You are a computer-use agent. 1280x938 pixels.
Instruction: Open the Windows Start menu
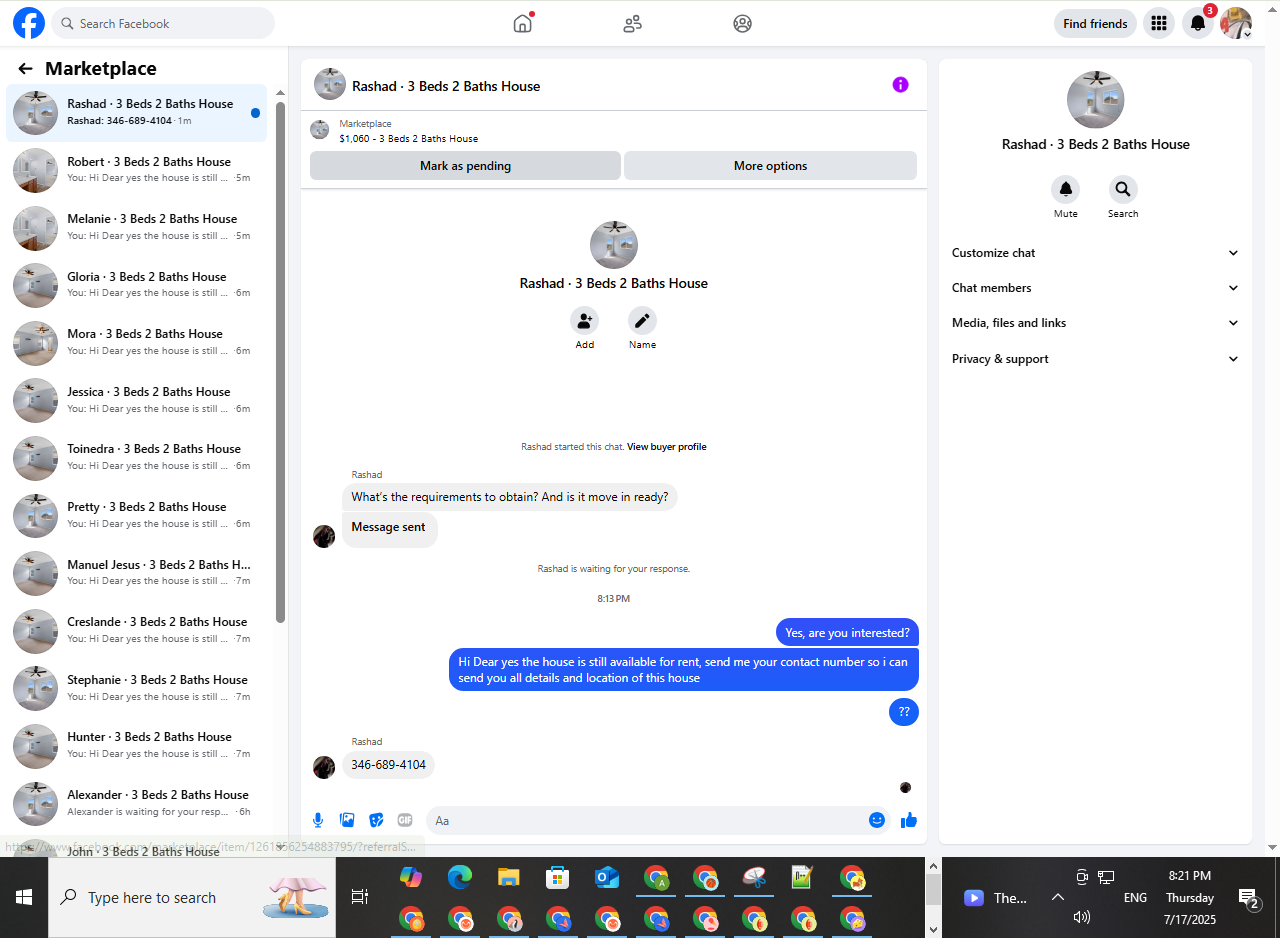click(x=24, y=897)
